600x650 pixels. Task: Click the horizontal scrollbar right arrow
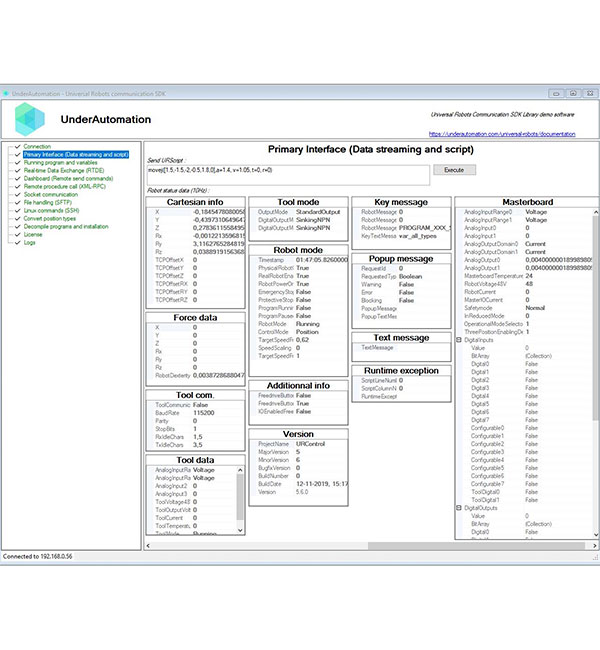pyautogui.click(x=595, y=546)
